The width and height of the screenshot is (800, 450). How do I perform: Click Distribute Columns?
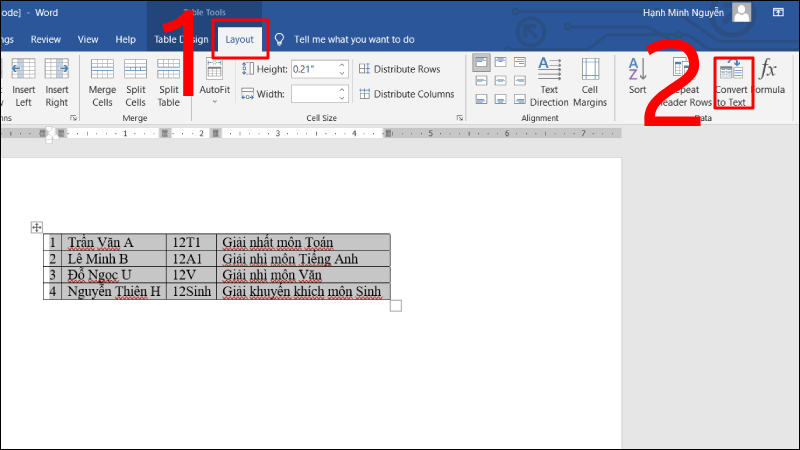coord(407,94)
